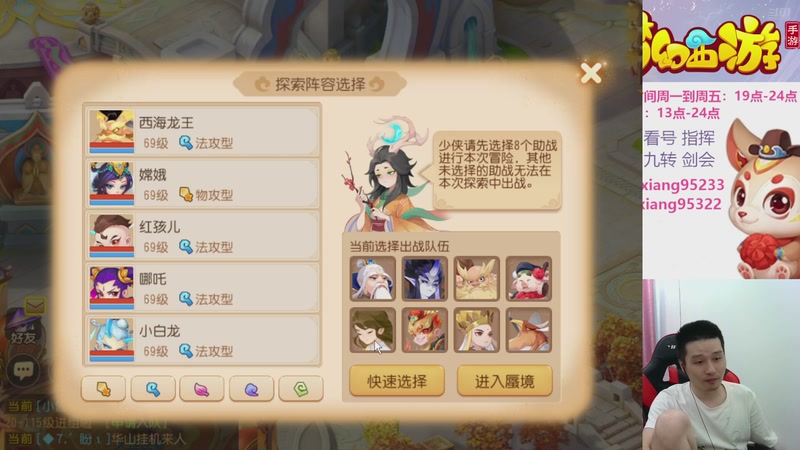Click the 快速选择 button

click(397, 381)
